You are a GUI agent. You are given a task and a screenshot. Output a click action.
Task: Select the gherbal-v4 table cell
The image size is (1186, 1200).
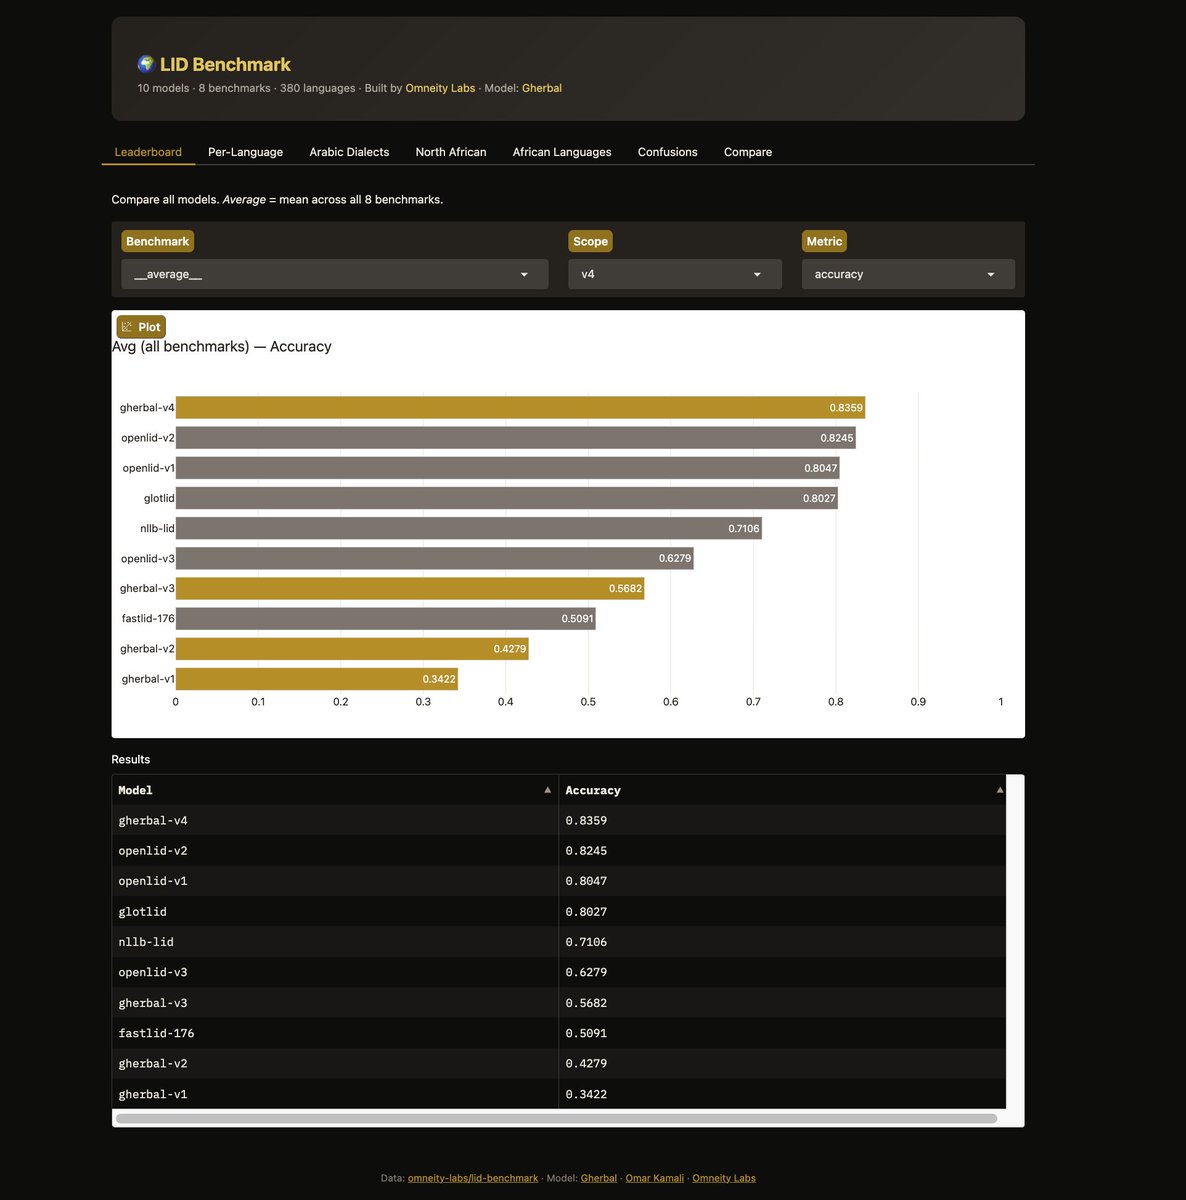[335, 821]
